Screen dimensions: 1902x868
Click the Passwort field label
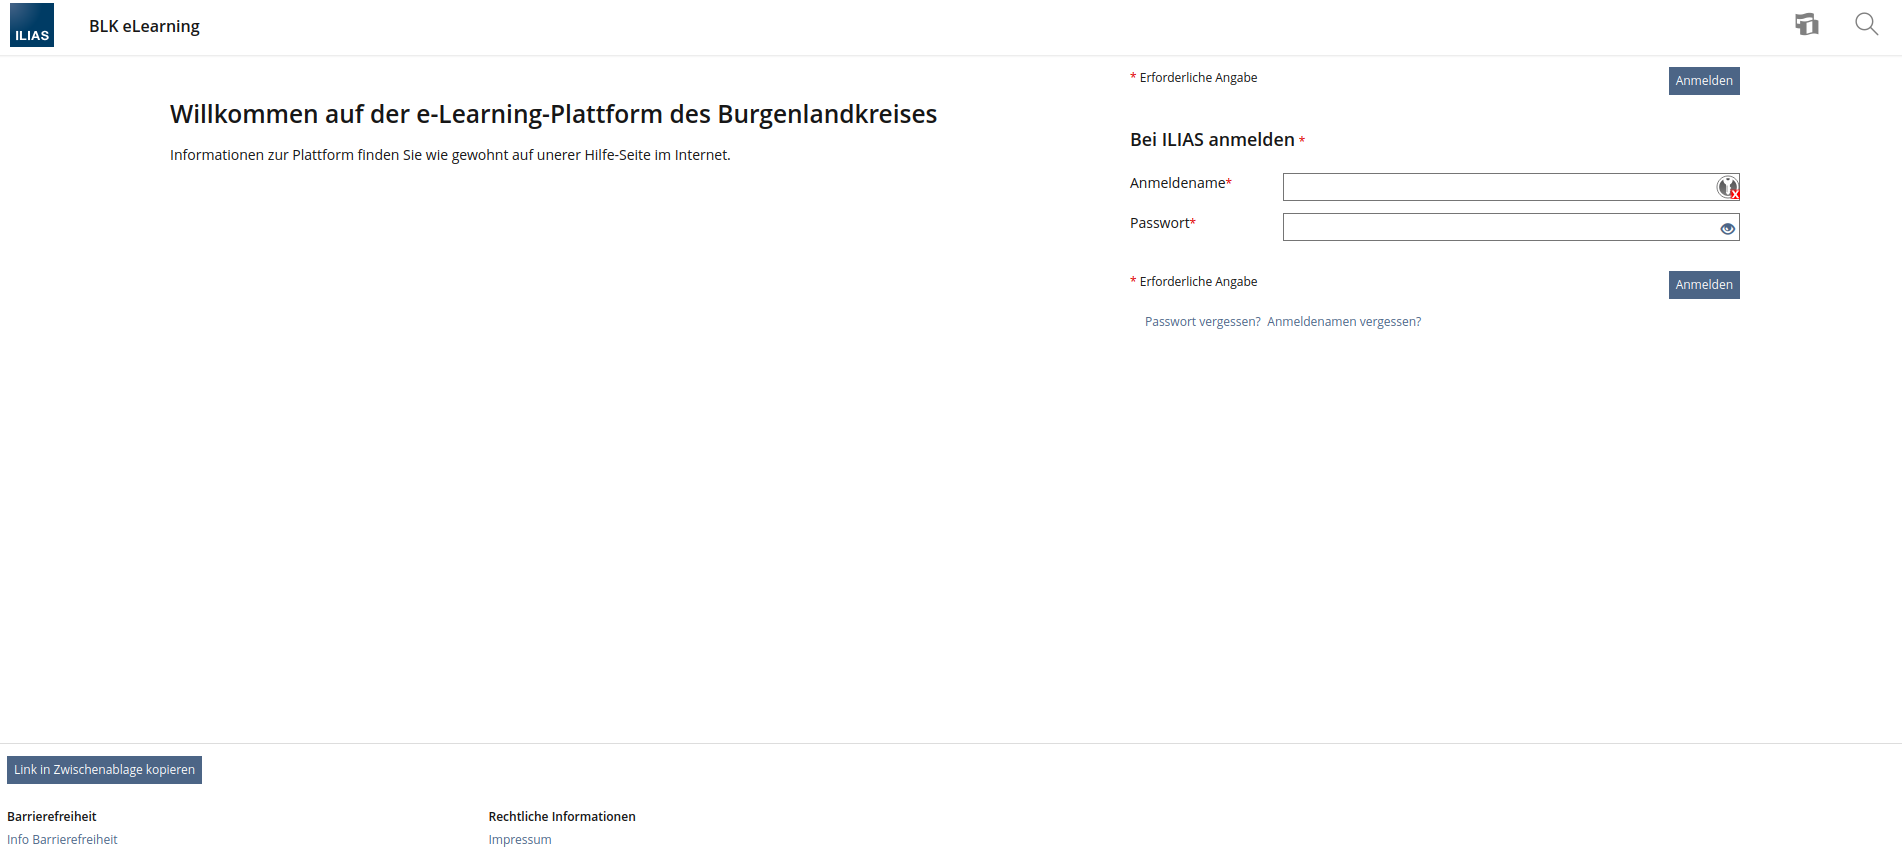[x=1161, y=223]
